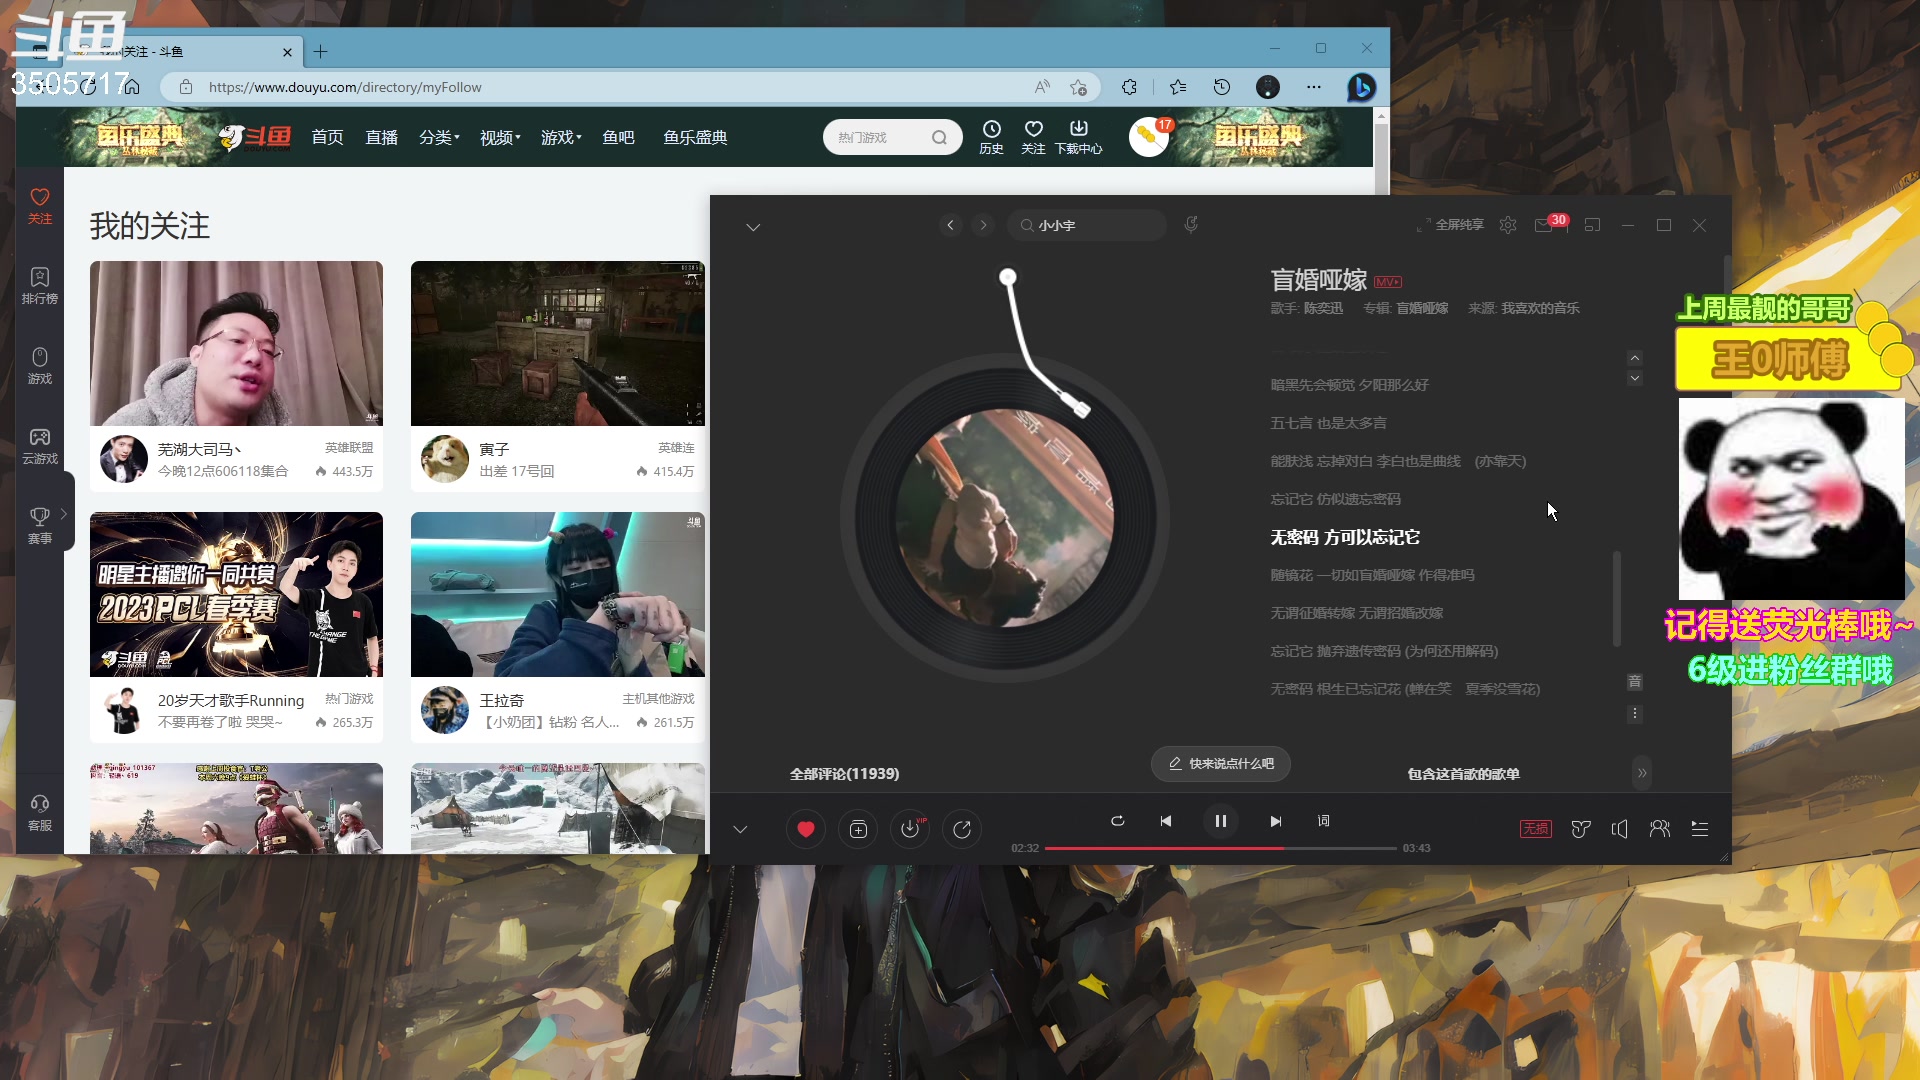
Task: Download the song using the VIP download icon
Action: click(910, 829)
